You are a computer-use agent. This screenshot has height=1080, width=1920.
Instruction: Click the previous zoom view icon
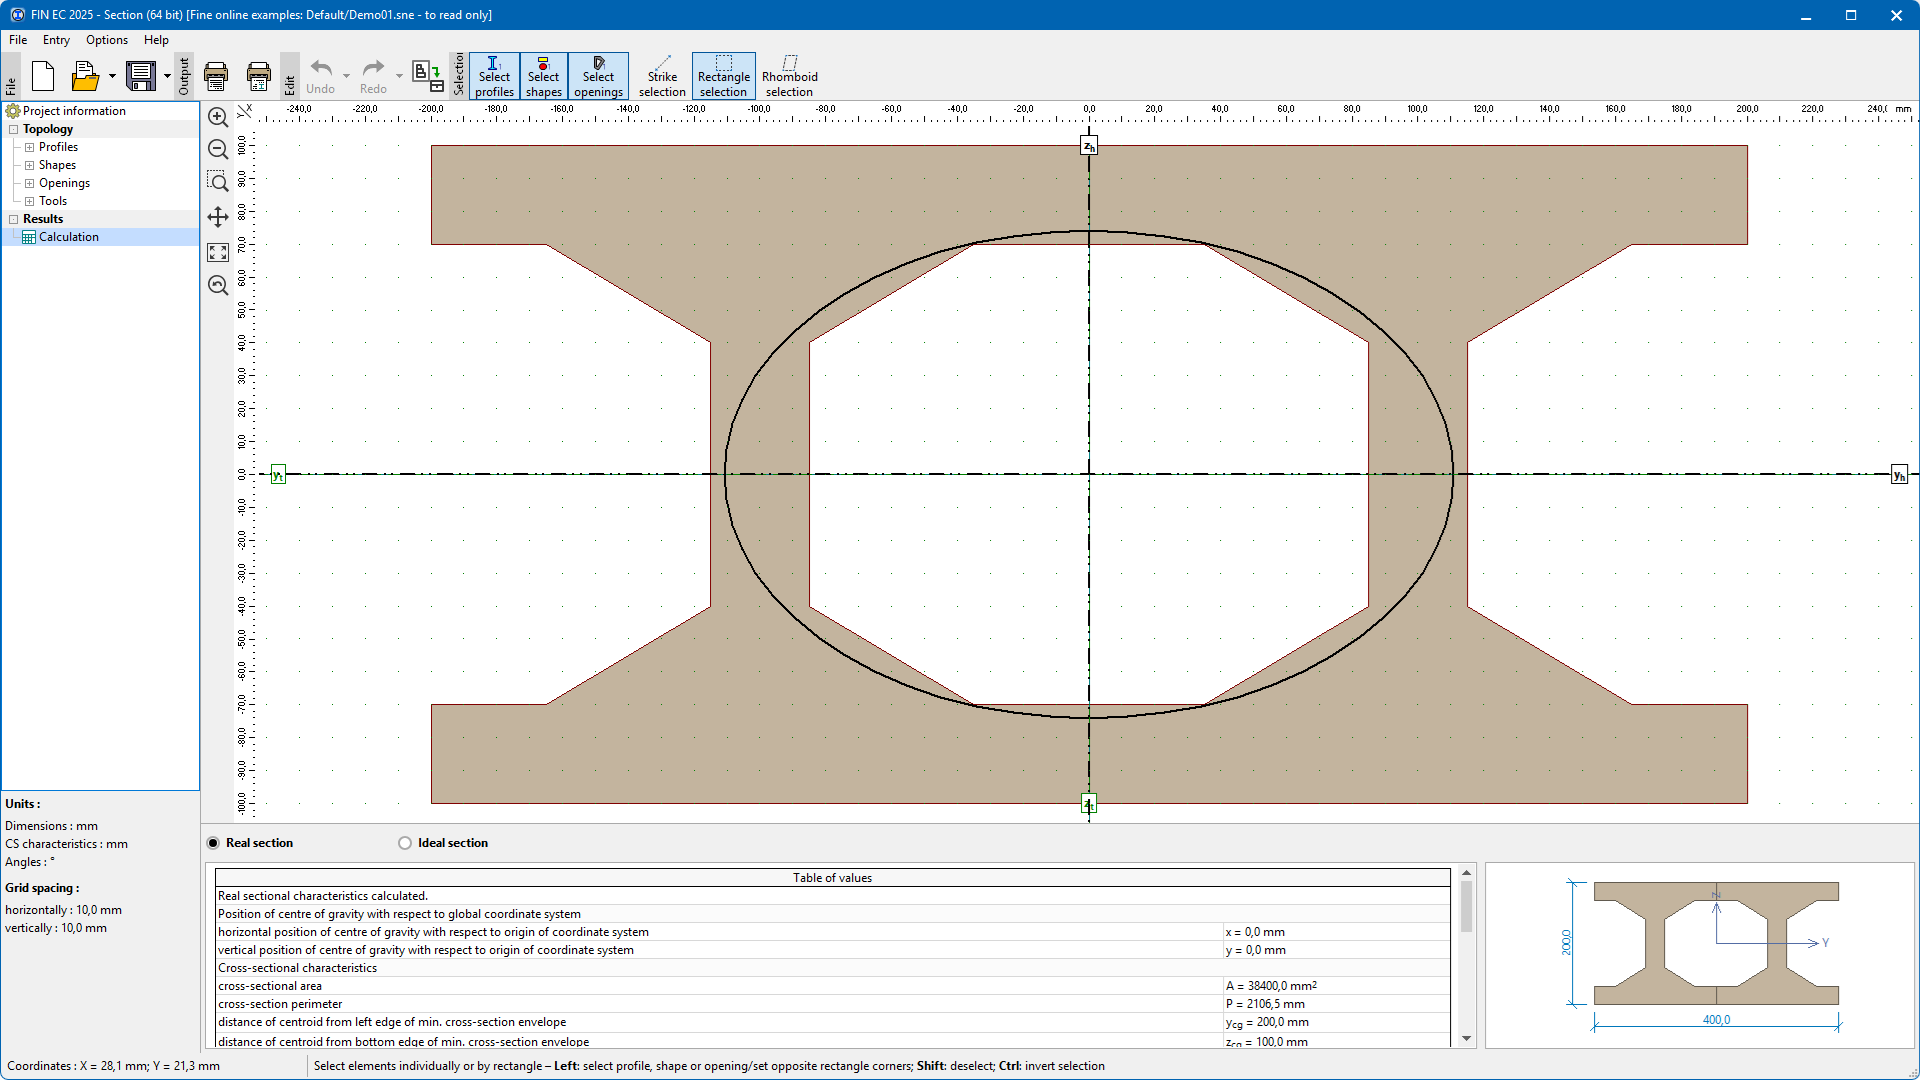[218, 285]
